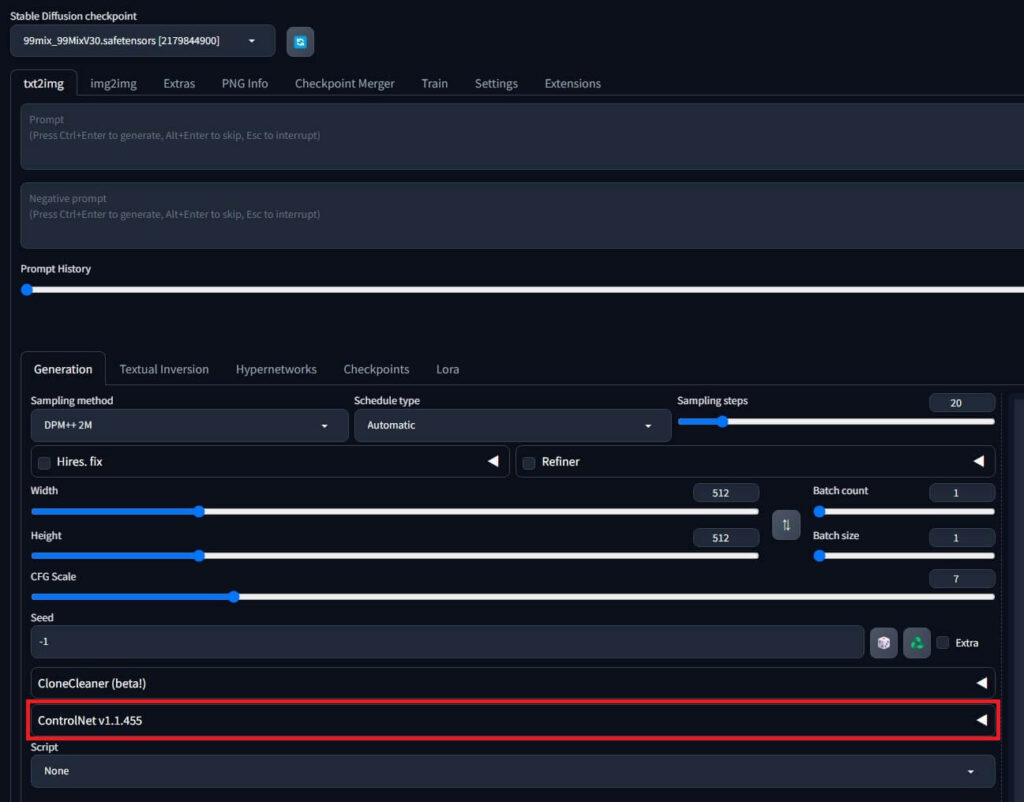Enable the Refiner checkbox
This screenshot has height=802, width=1024.
[x=529, y=463]
